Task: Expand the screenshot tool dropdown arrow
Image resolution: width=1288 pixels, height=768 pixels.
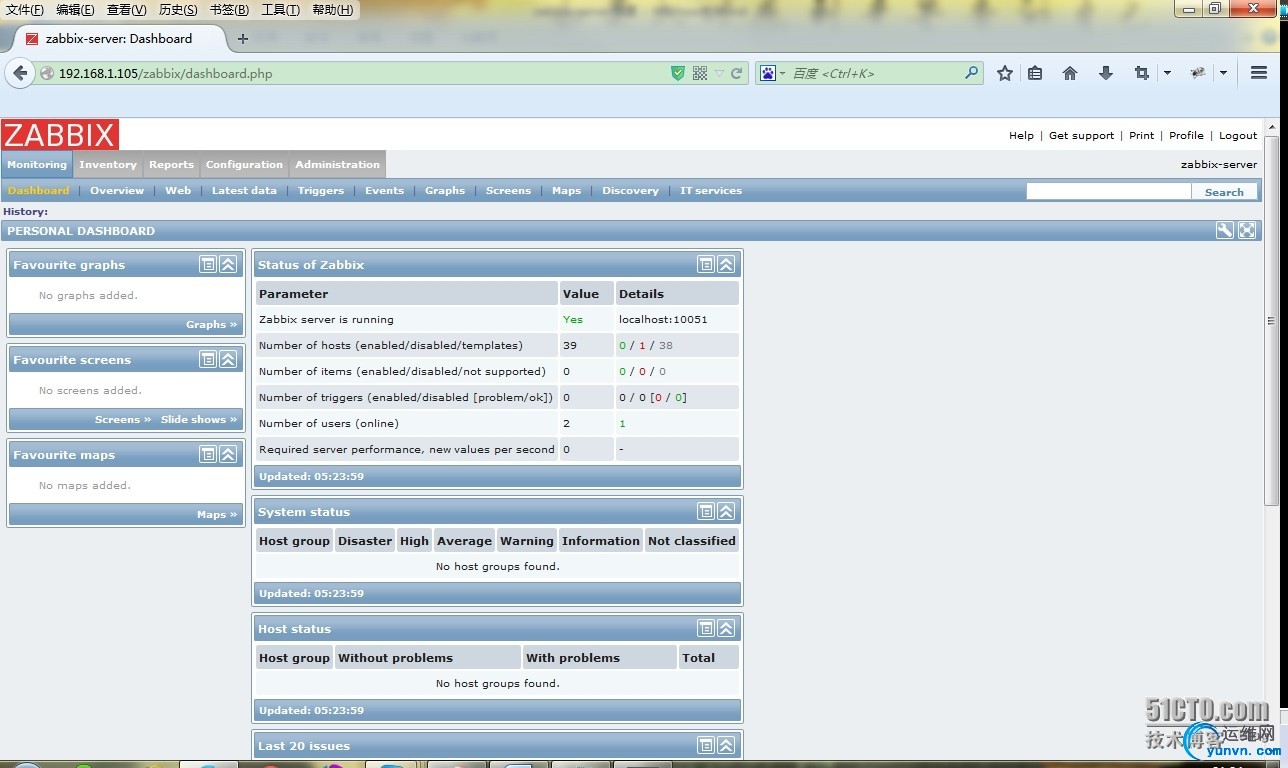Action: point(1167,73)
